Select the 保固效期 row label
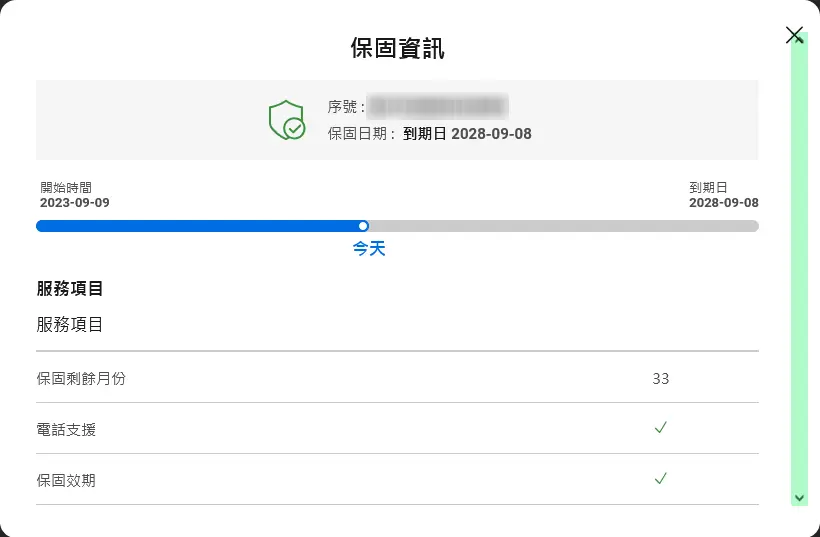The image size is (820, 537). tap(66, 480)
